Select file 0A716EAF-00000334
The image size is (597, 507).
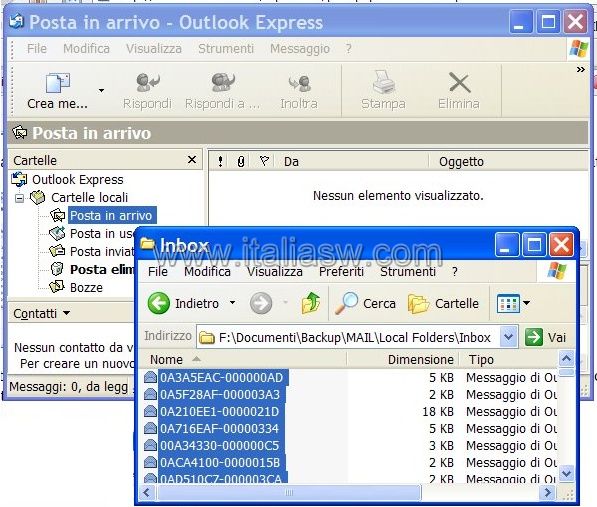pyautogui.click(x=221, y=429)
